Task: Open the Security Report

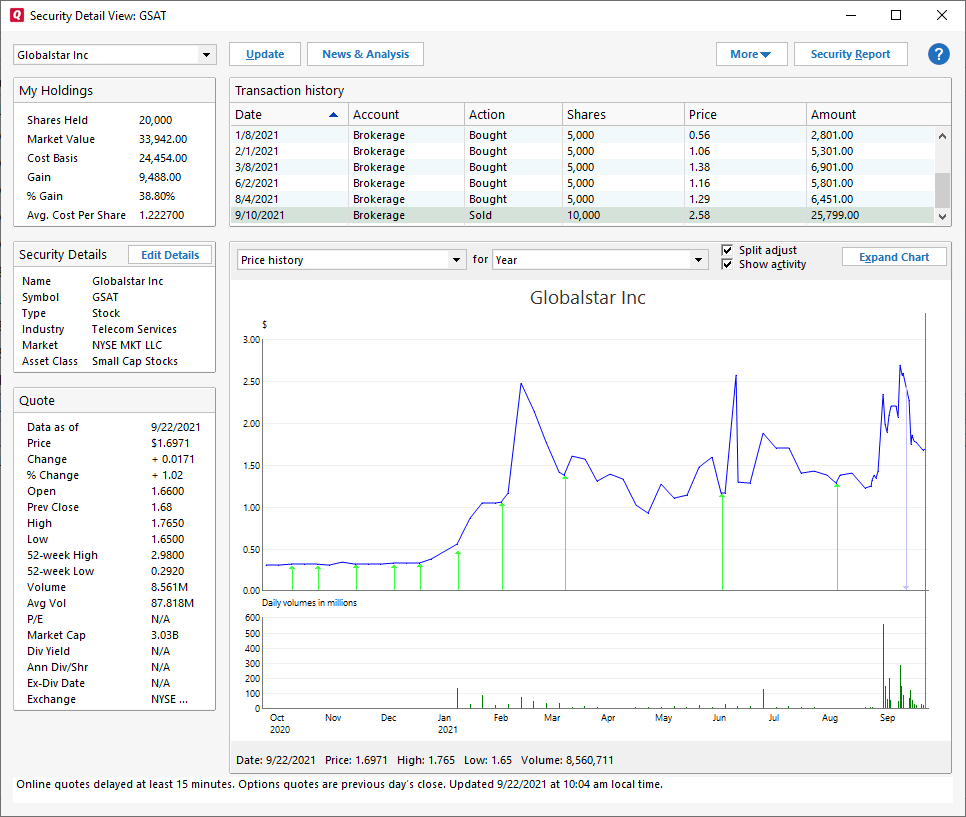Action: pos(850,54)
